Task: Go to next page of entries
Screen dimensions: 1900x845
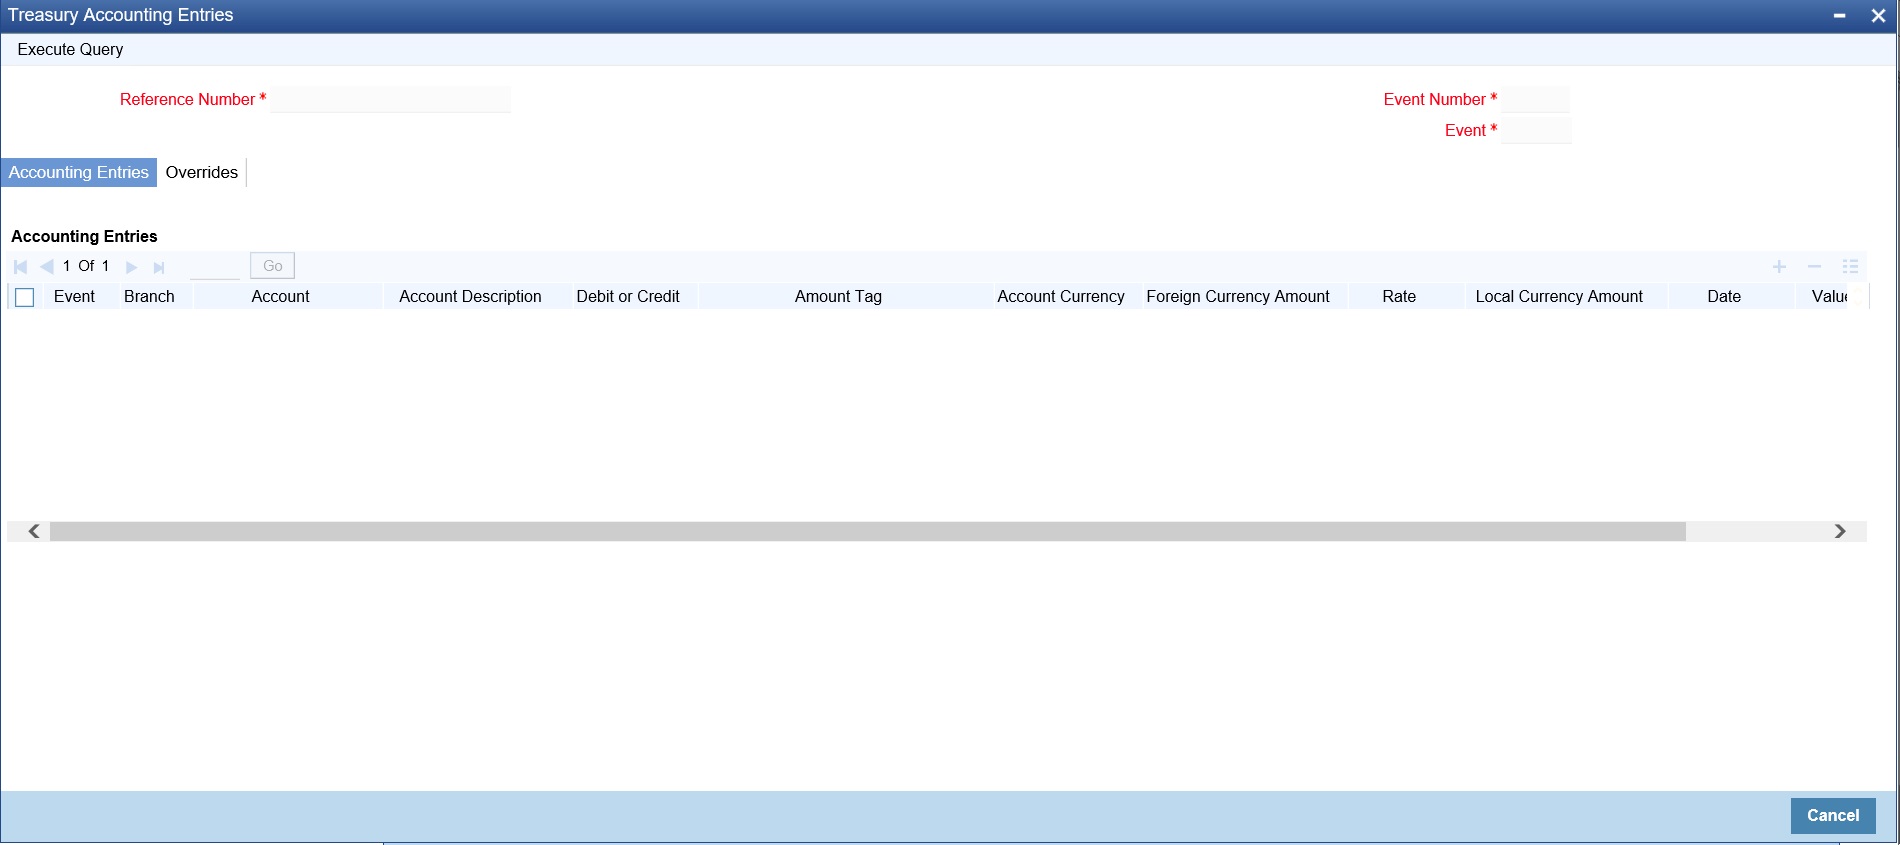Action: 131,267
